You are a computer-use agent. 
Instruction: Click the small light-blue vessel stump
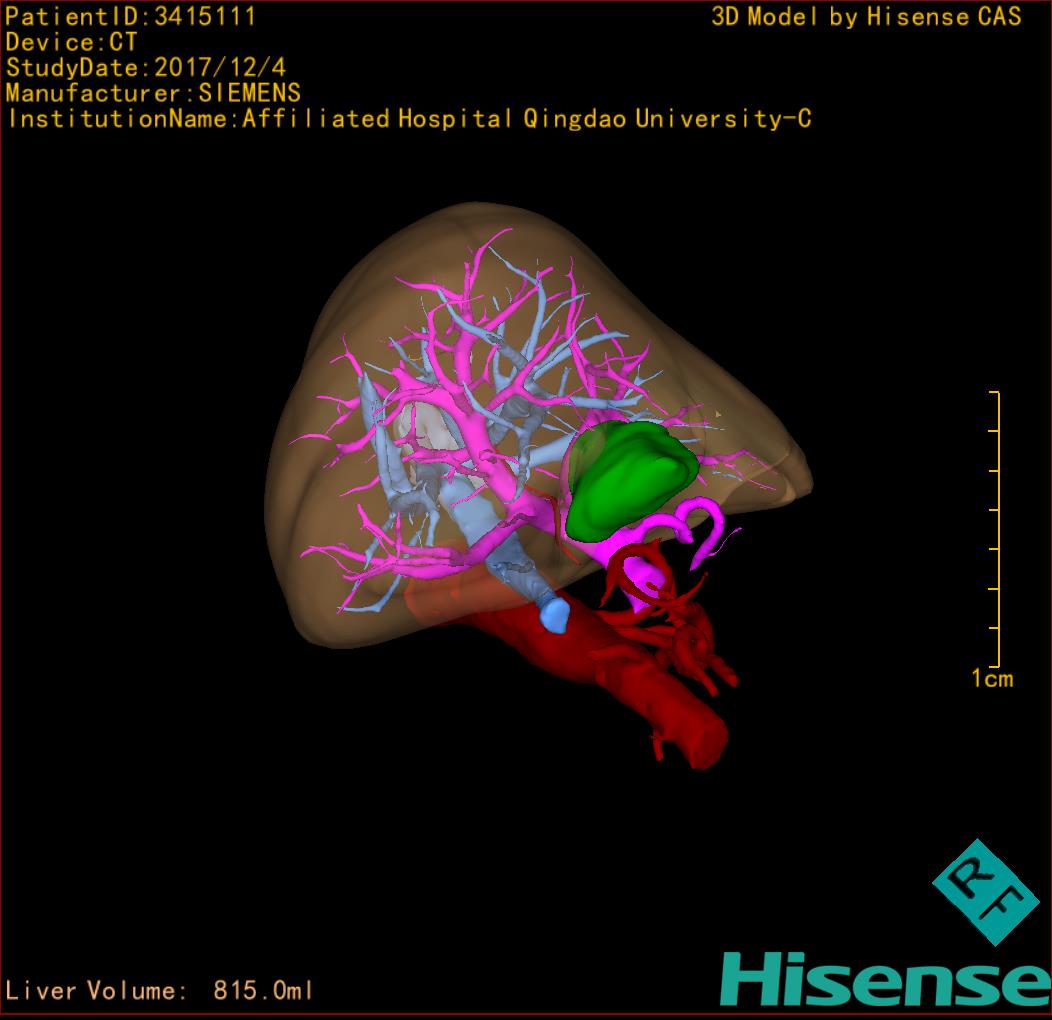(x=555, y=615)
